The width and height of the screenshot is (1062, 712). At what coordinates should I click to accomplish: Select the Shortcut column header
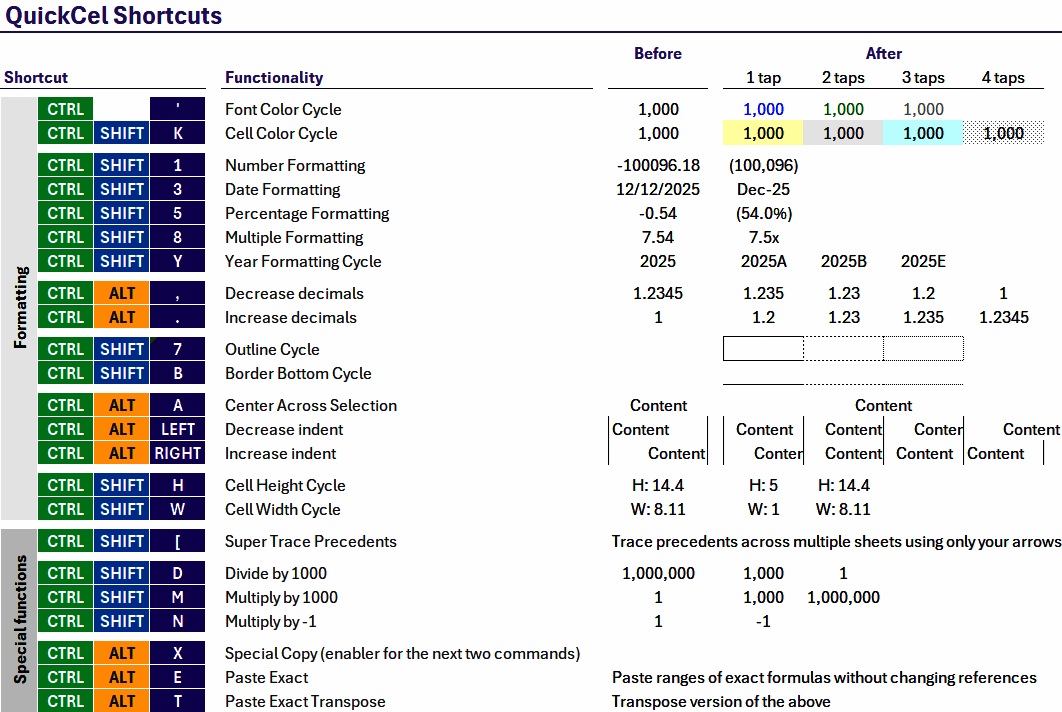(36, 77)
